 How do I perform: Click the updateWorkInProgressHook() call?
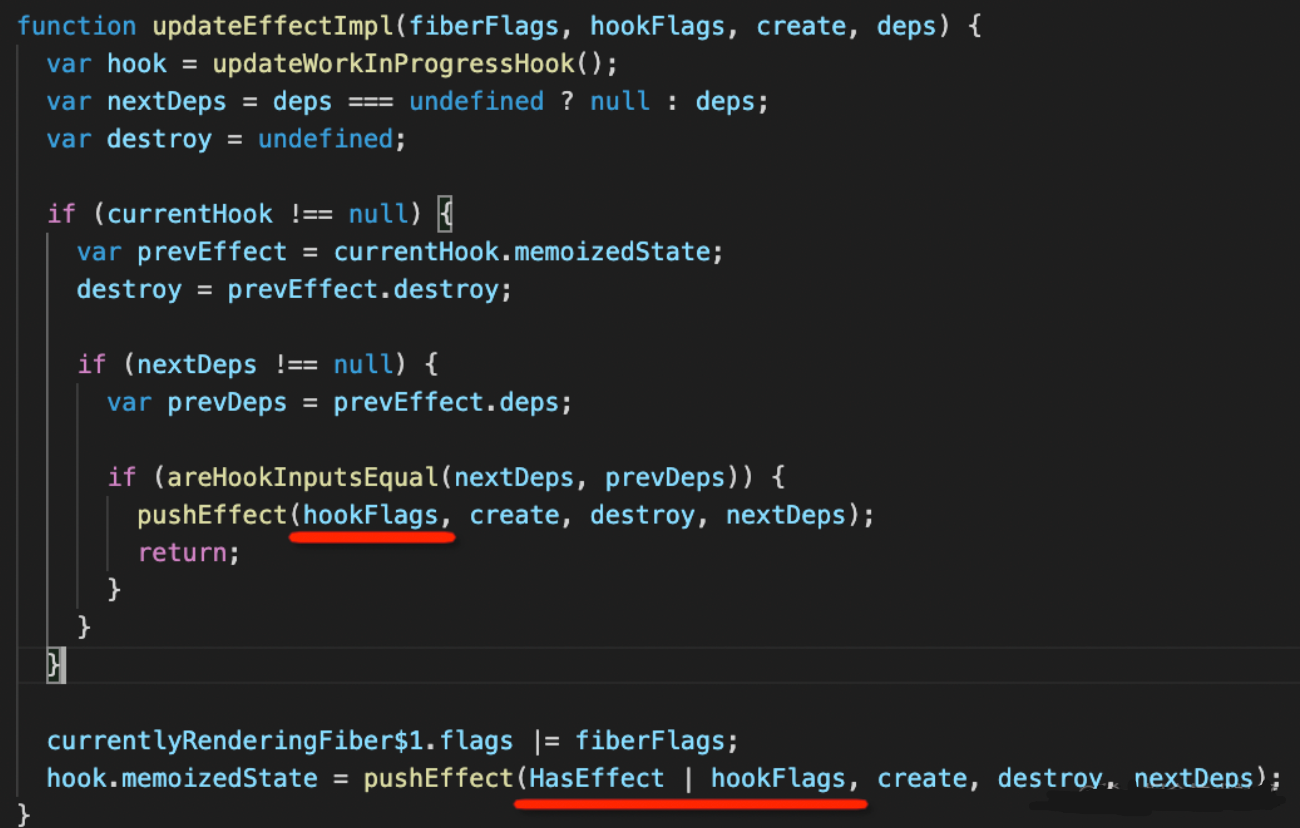tap(408, 64)
